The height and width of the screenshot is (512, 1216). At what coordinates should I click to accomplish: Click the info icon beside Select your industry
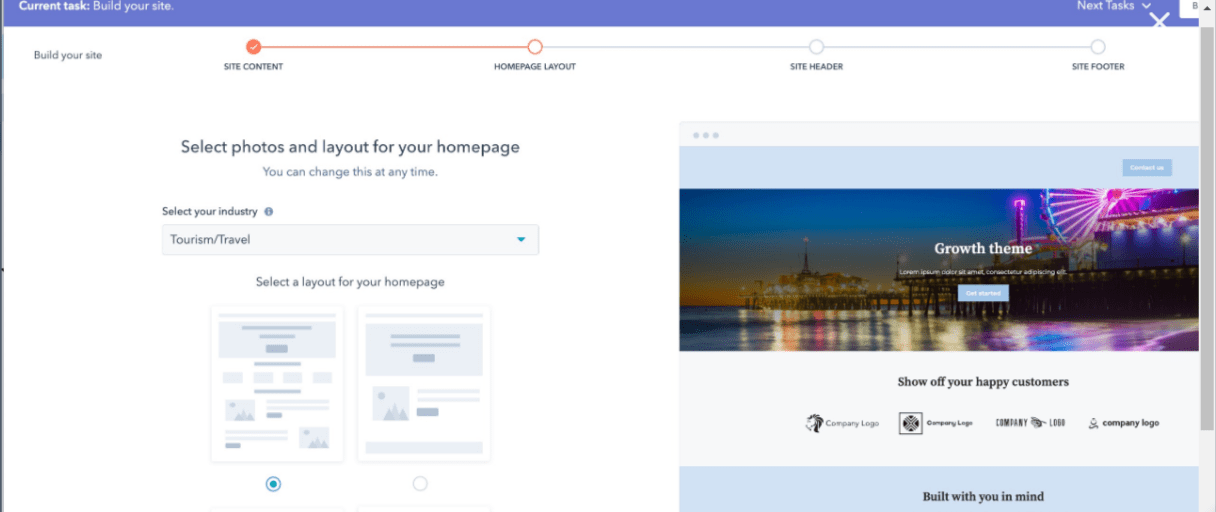(269, 212)
